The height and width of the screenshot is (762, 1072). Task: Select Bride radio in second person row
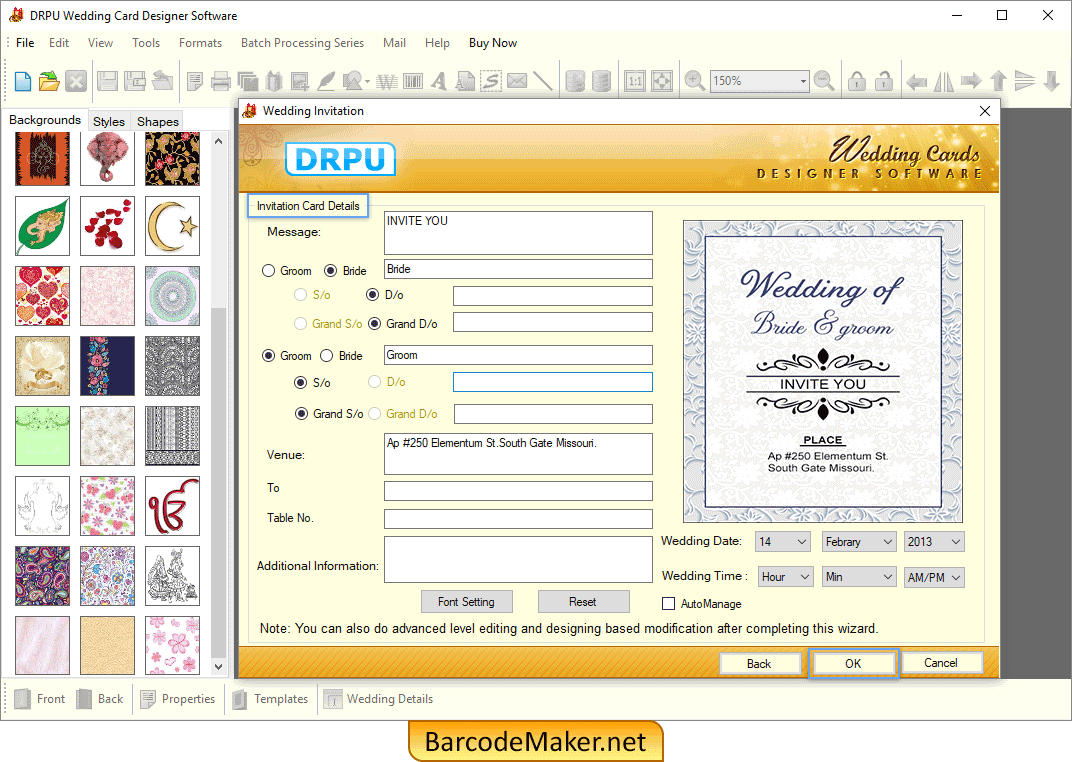pos(327,355)
